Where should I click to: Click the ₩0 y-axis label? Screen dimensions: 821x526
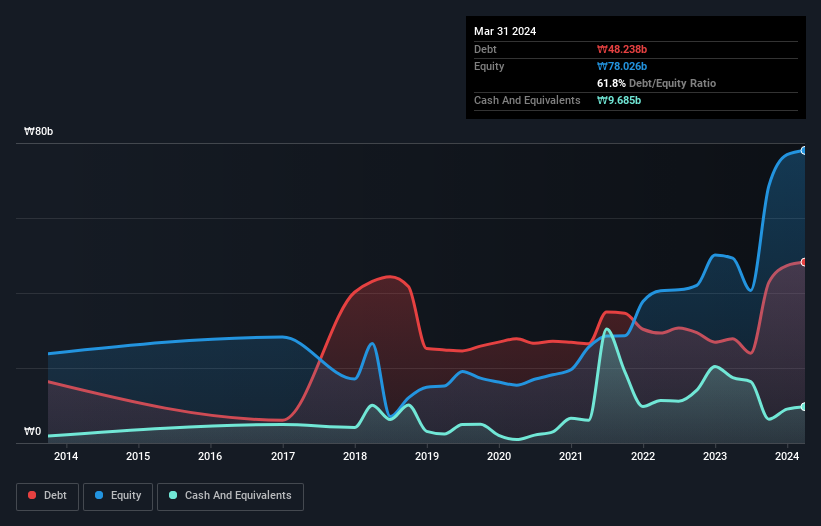click(32, 431)
